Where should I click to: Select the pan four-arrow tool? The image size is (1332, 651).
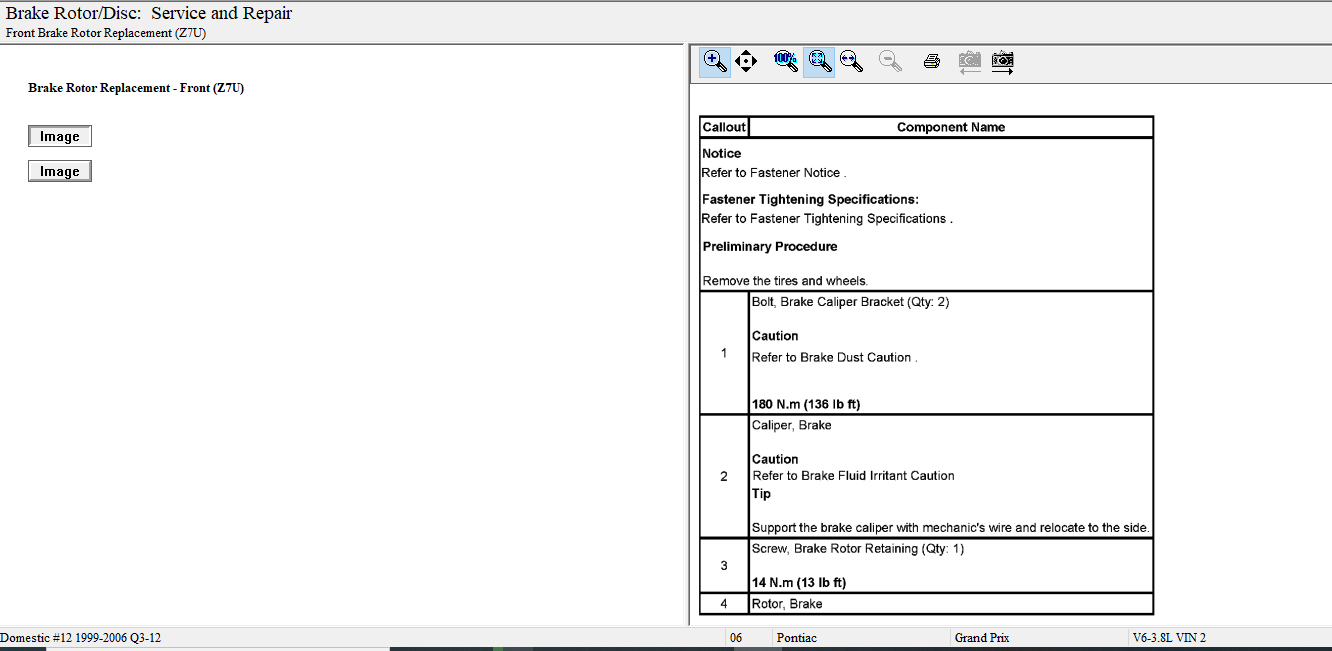tap(746, 62)
